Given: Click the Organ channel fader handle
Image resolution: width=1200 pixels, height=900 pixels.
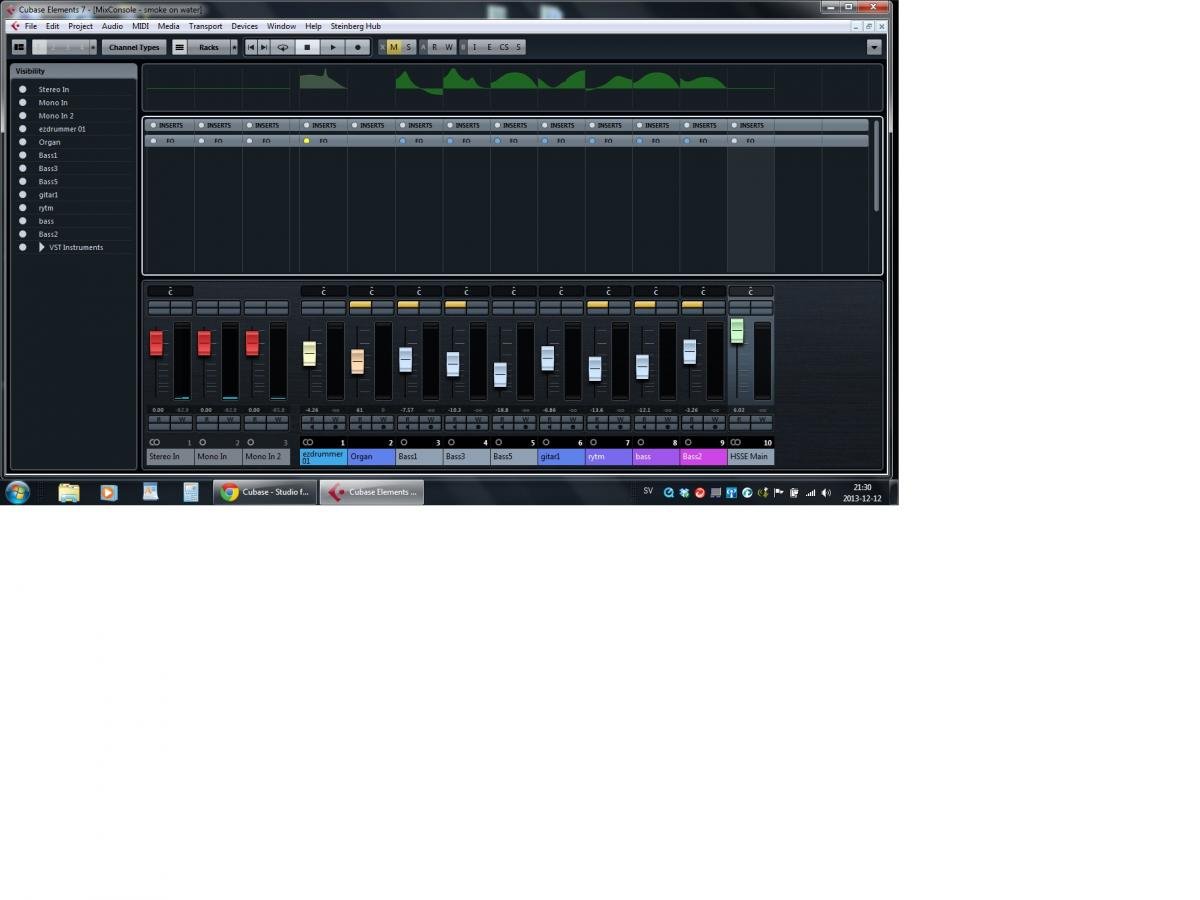Looking at the screenshot, I should [x=357, y=362].
